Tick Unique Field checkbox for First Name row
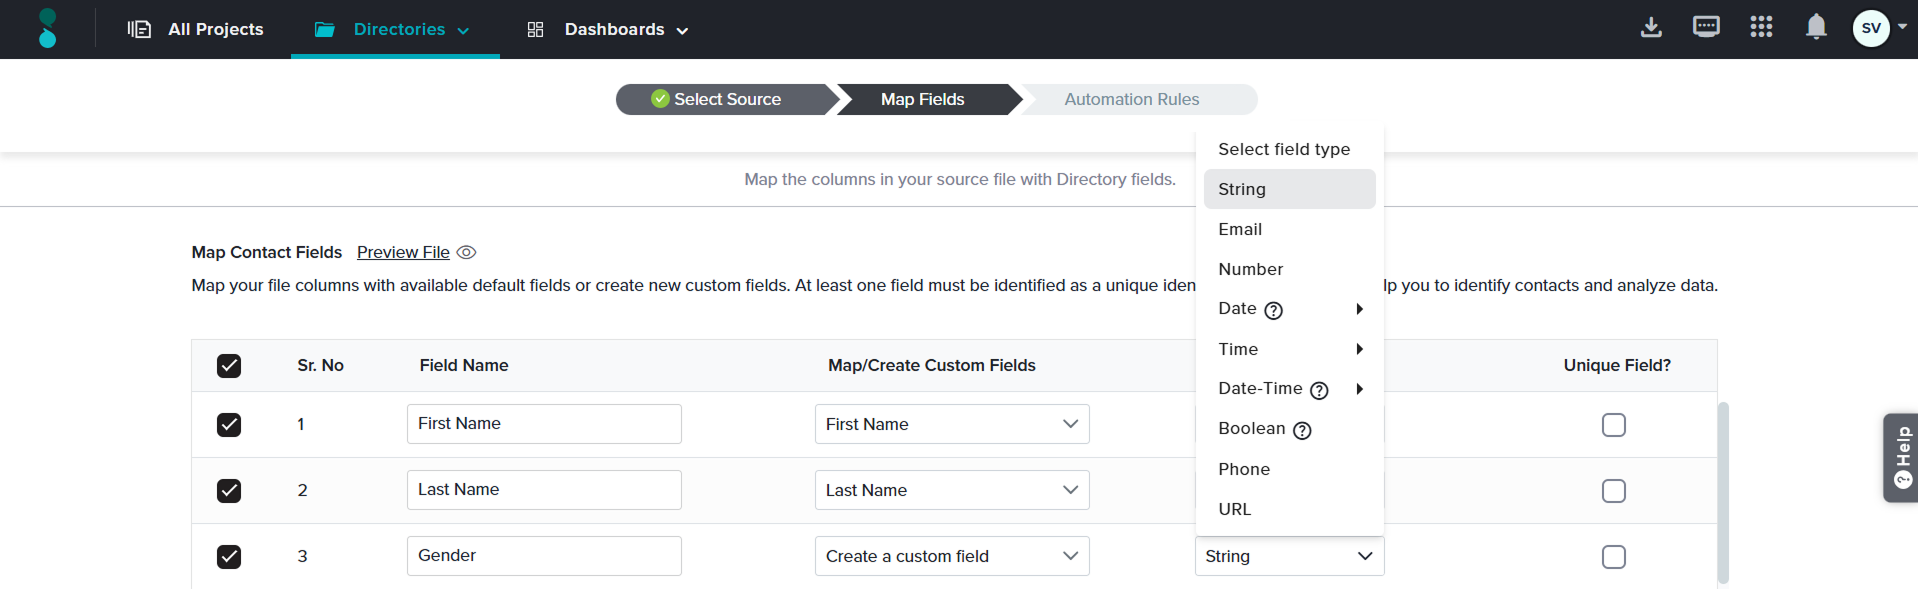The width and height of the screenshot is (1918, 589). (1613, 425)
